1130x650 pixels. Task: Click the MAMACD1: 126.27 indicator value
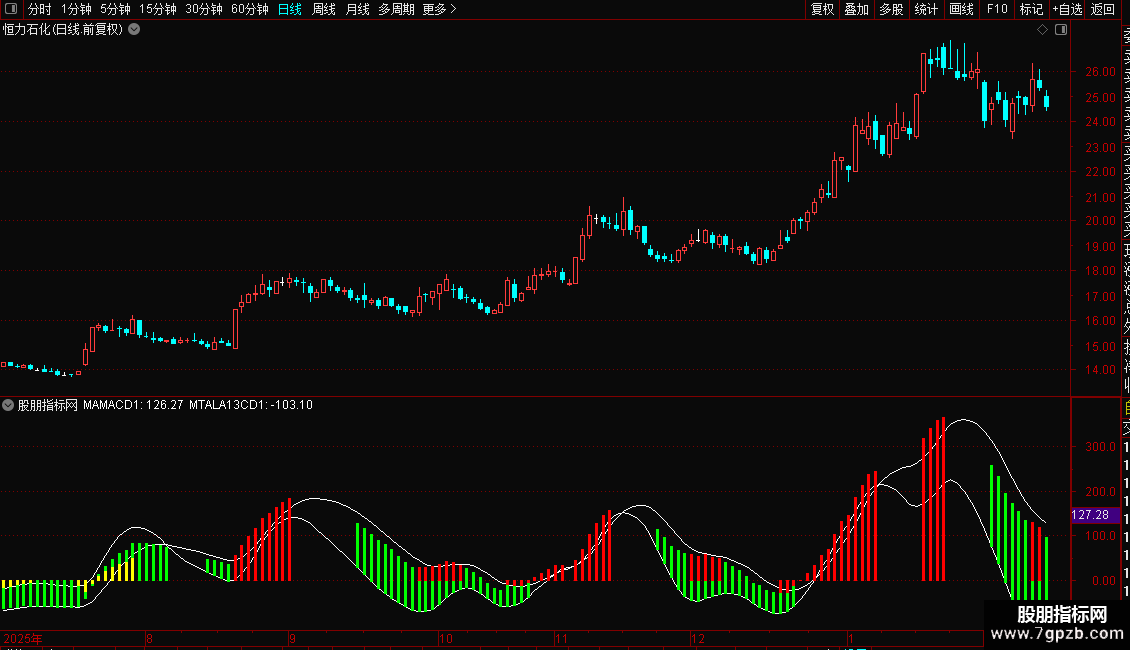click(x=133, y=405)
